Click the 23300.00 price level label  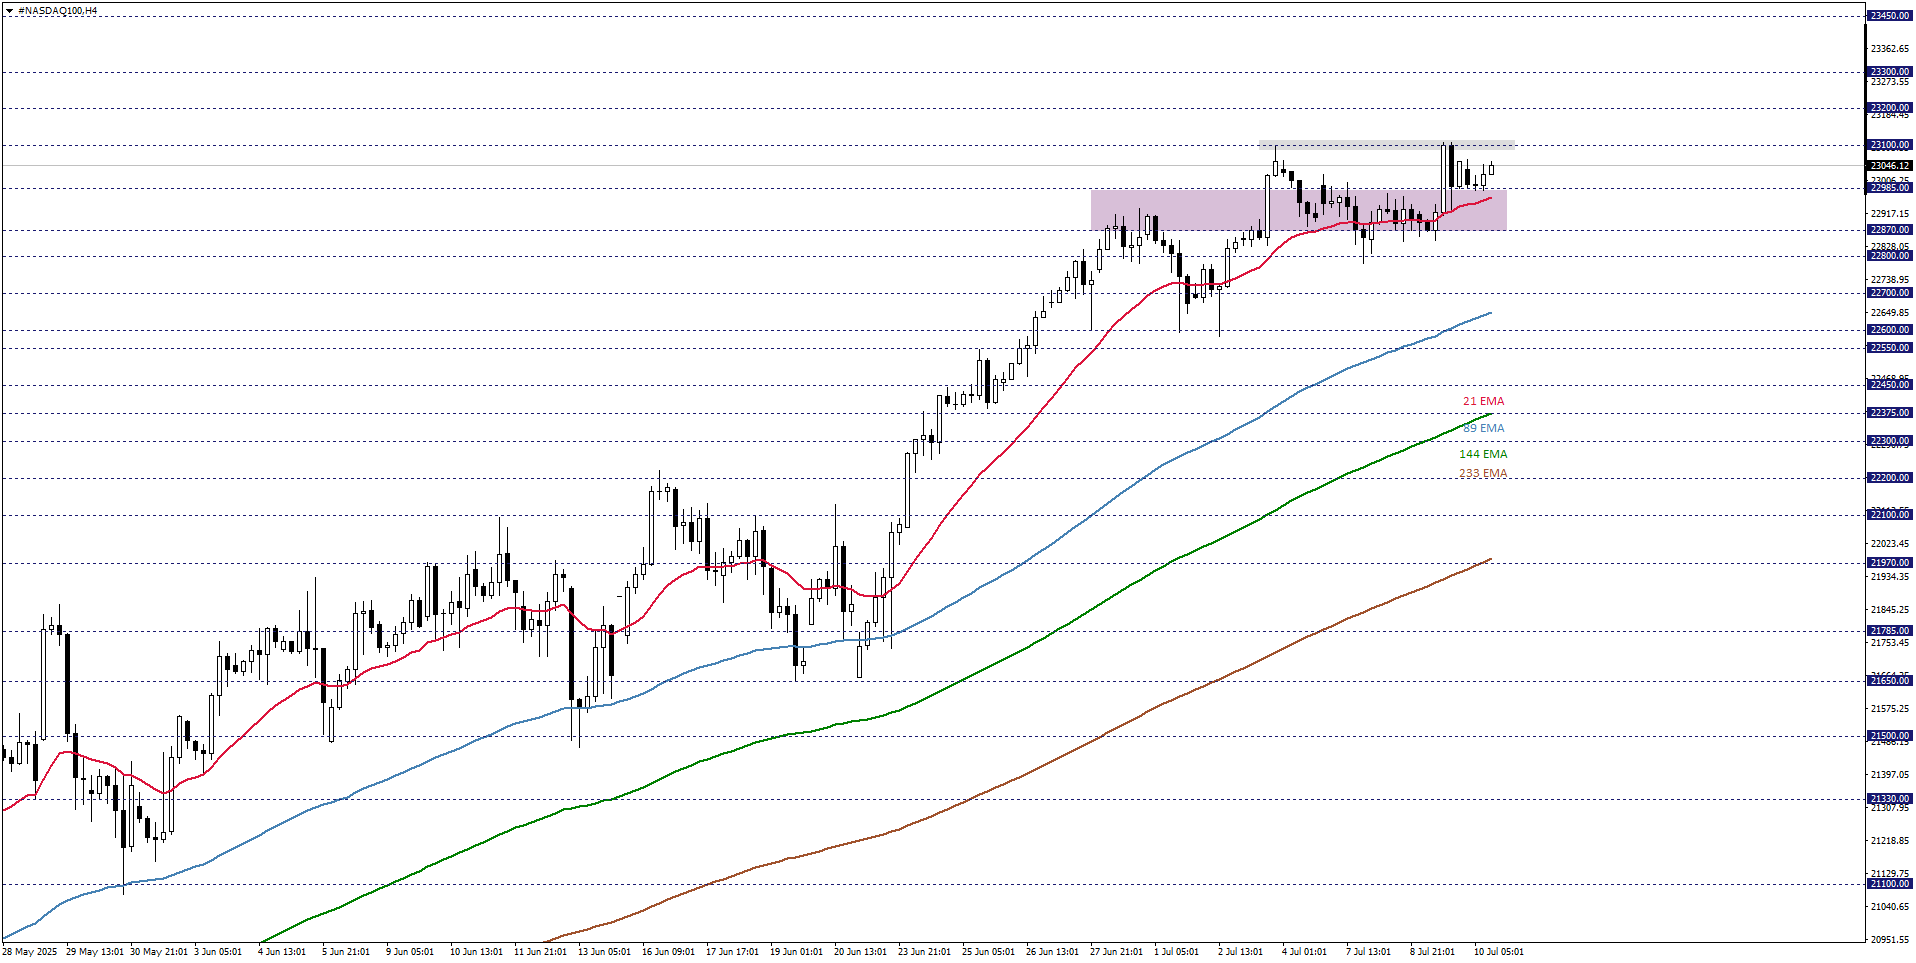[x=1890, y=72]
